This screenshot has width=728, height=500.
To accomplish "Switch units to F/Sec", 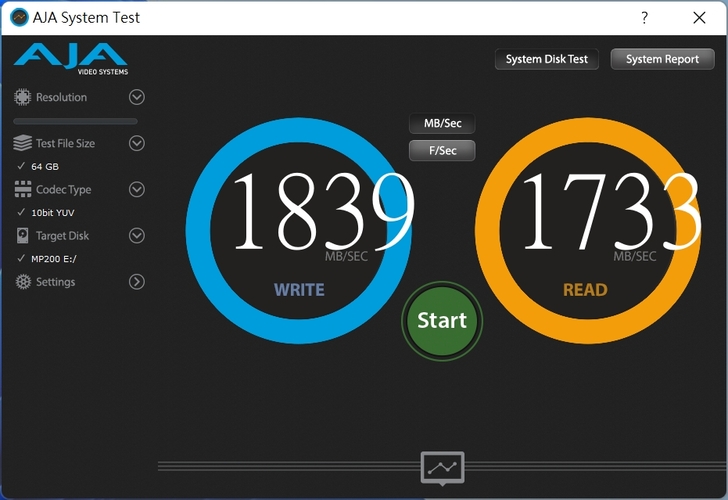I will 442,150.
